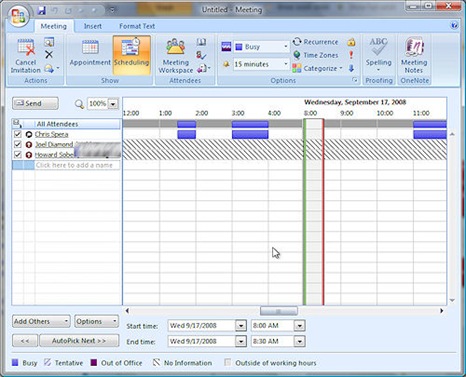Viewport: 466px width, 377px height.
Task: Click the Send button
Action: point(35,103)
